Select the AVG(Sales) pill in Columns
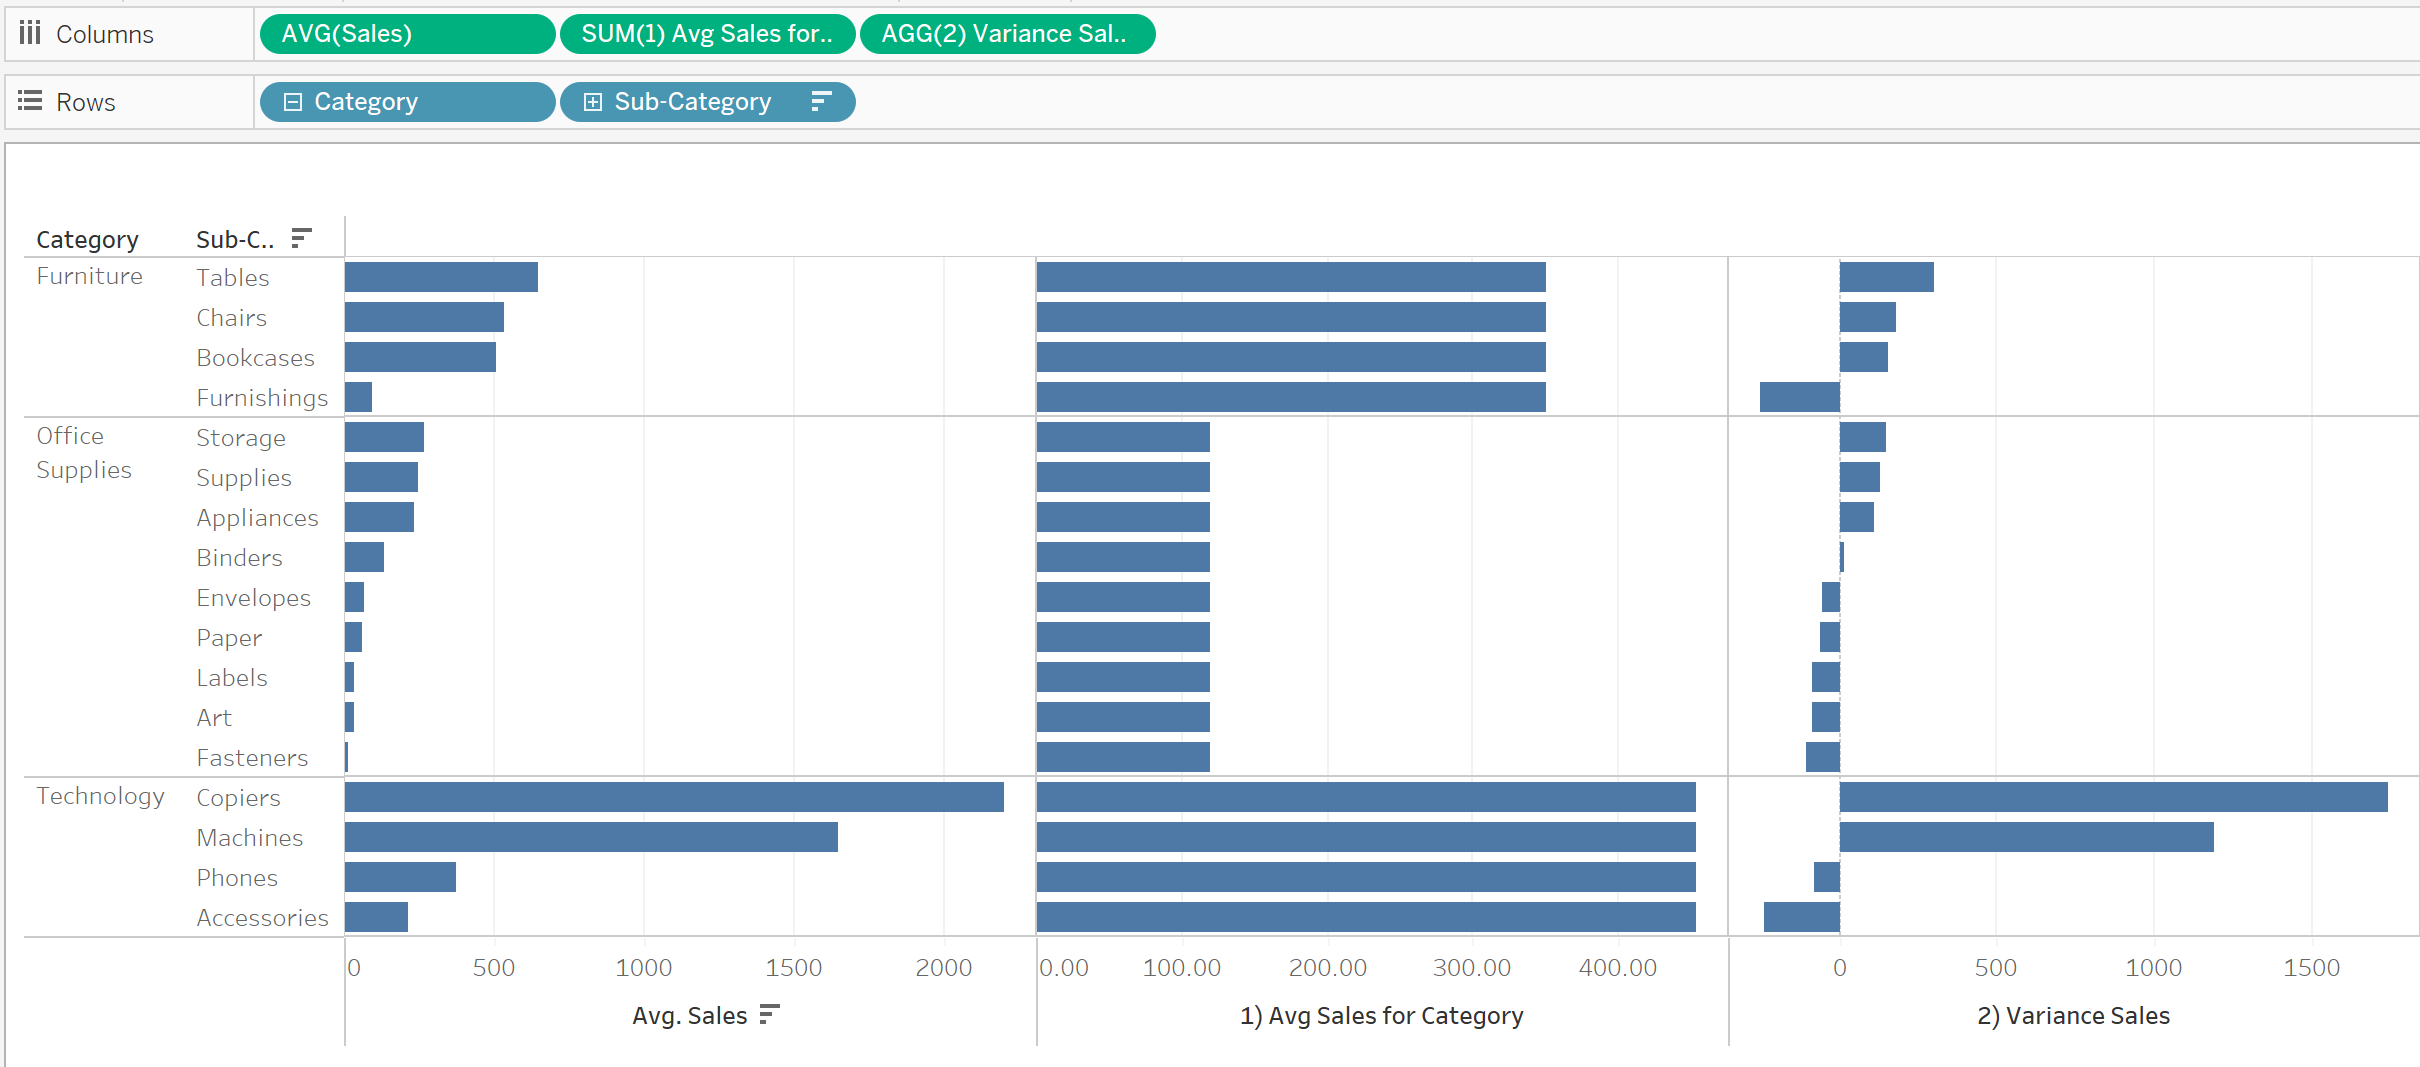The width and height of the screenshot is (2420, 1067). [406, 34]
